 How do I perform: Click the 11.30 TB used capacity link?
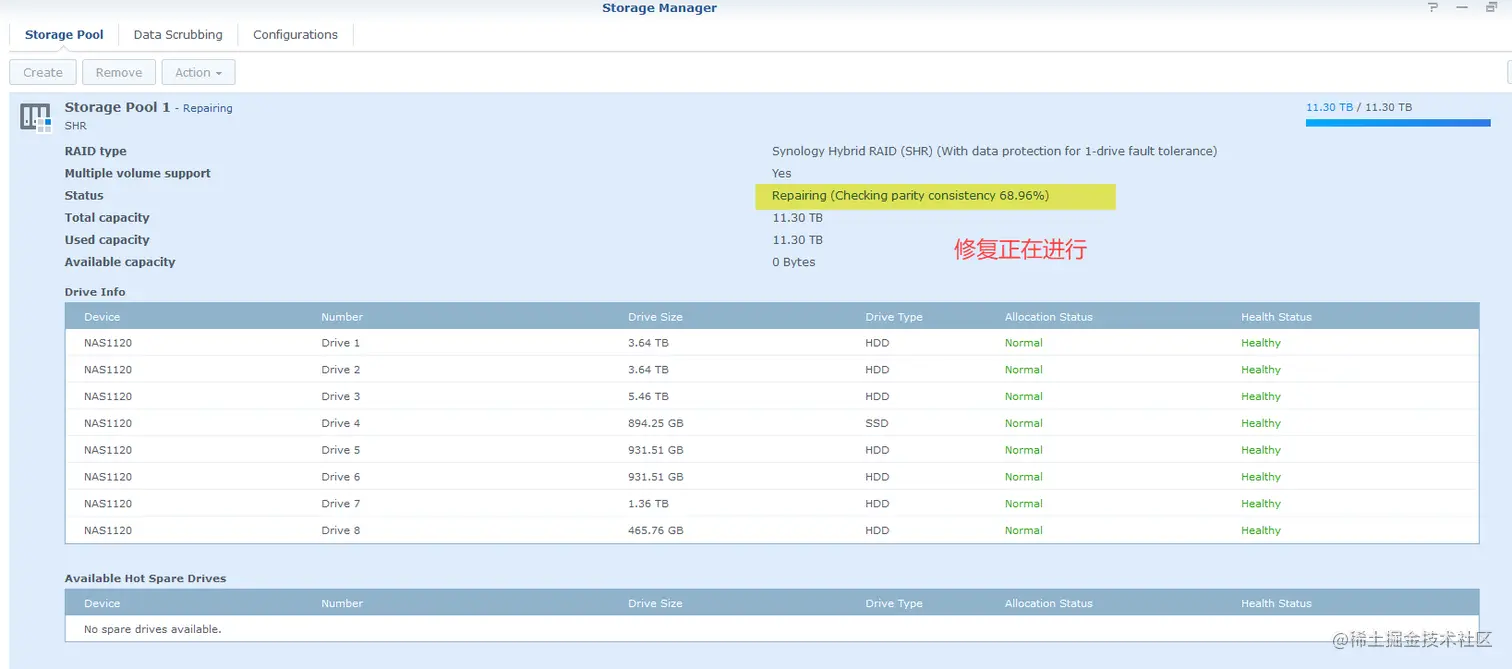[x=1330, y=107]
